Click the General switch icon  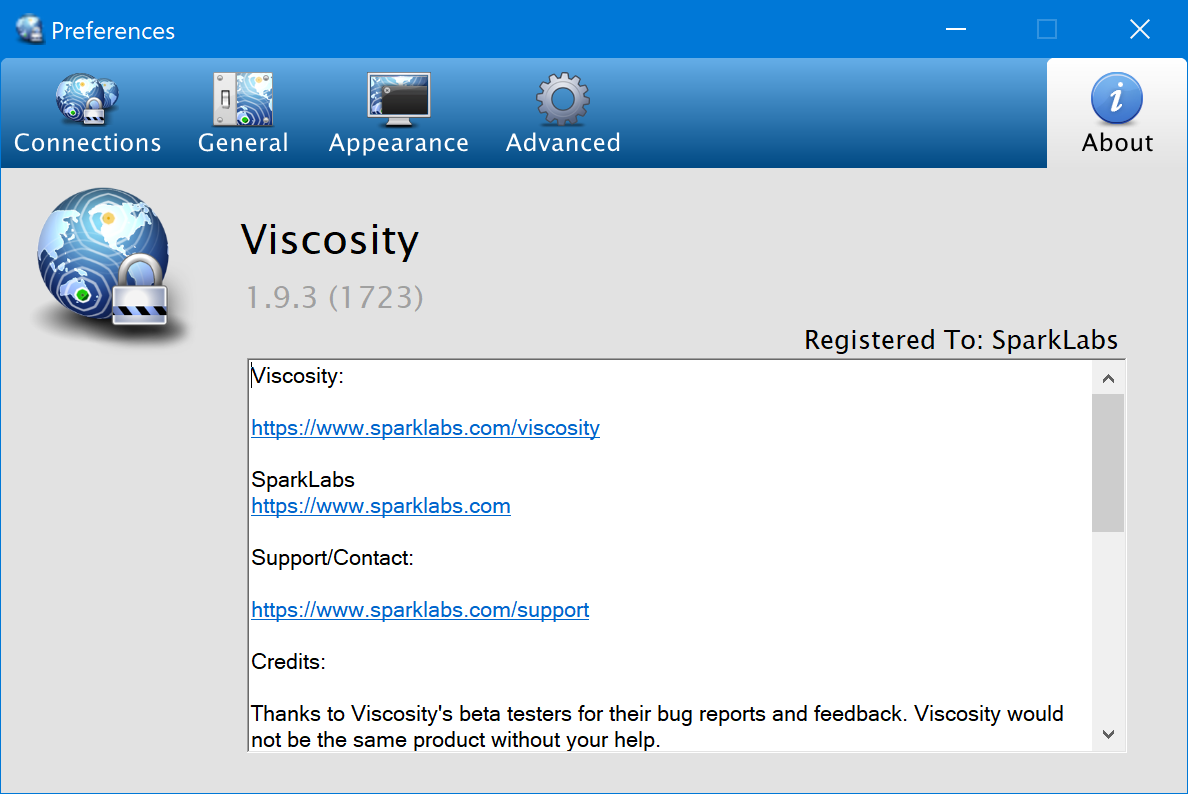coord(243,100)
